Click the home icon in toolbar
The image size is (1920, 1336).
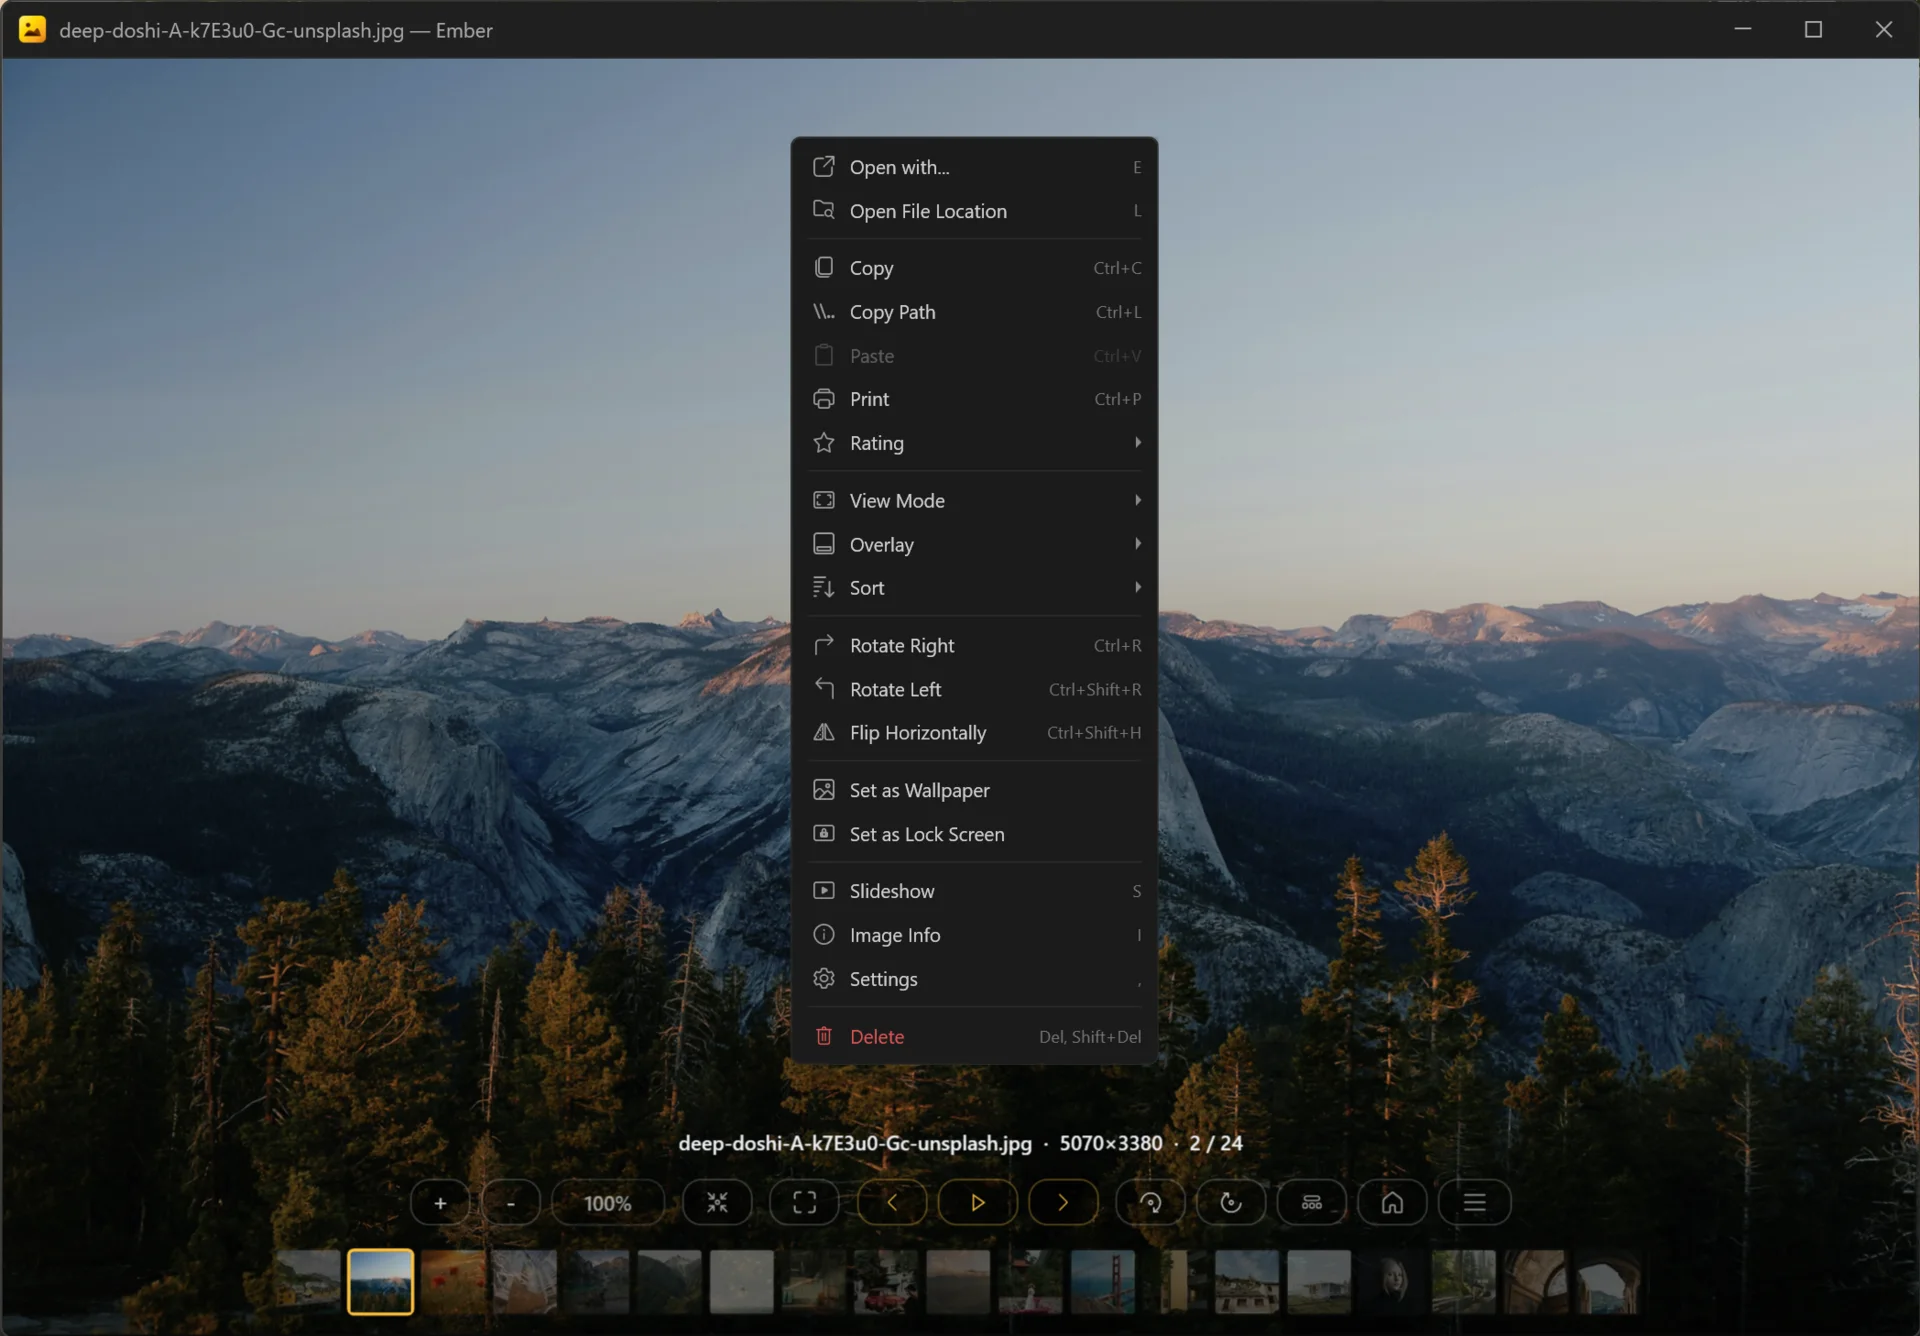coord(1392,1203)
